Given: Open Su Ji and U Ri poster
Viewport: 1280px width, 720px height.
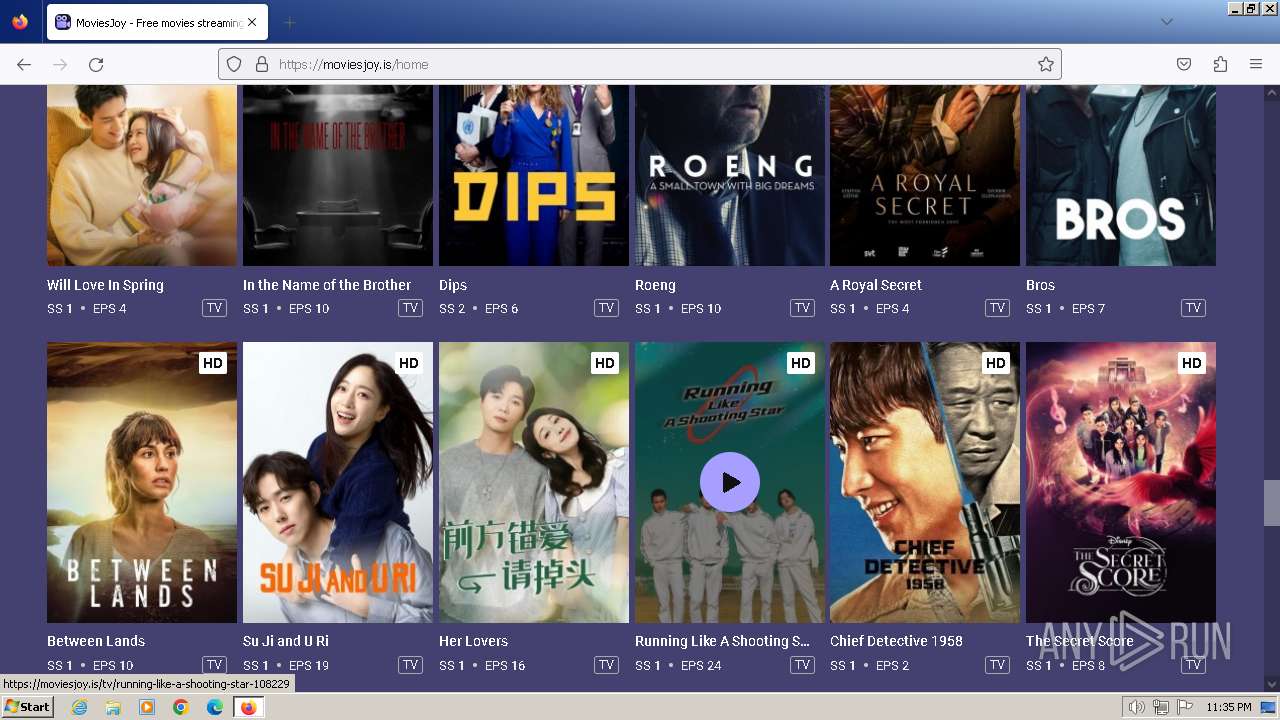Looking at the screenshot, I should point(338,482).
